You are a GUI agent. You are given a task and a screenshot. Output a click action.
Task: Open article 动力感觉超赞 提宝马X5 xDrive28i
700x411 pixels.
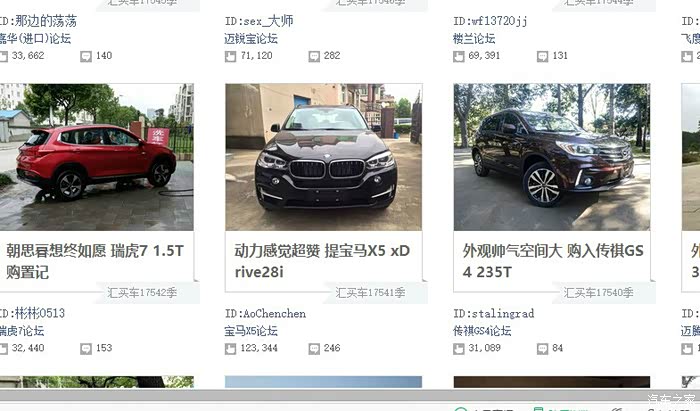(x=322, y=261)
